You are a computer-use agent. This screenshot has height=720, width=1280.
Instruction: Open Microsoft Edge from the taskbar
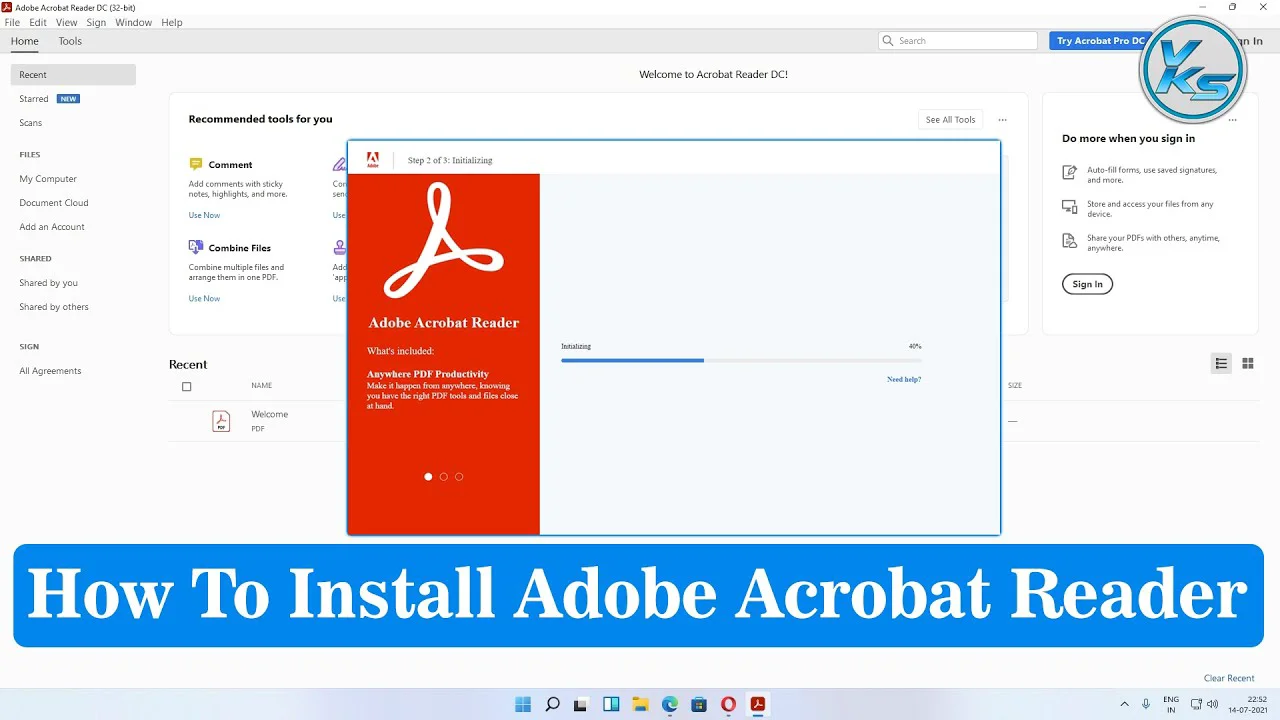669,704
